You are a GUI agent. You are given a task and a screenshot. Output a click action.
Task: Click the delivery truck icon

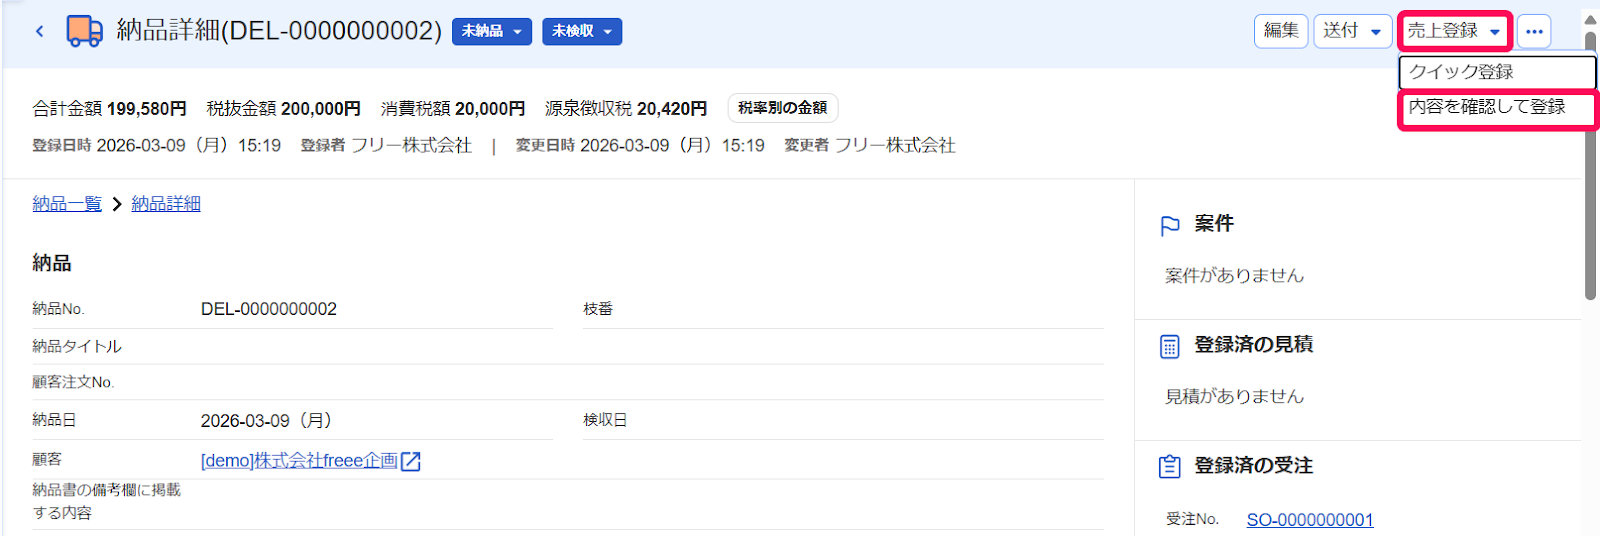[x=84, y=31]
